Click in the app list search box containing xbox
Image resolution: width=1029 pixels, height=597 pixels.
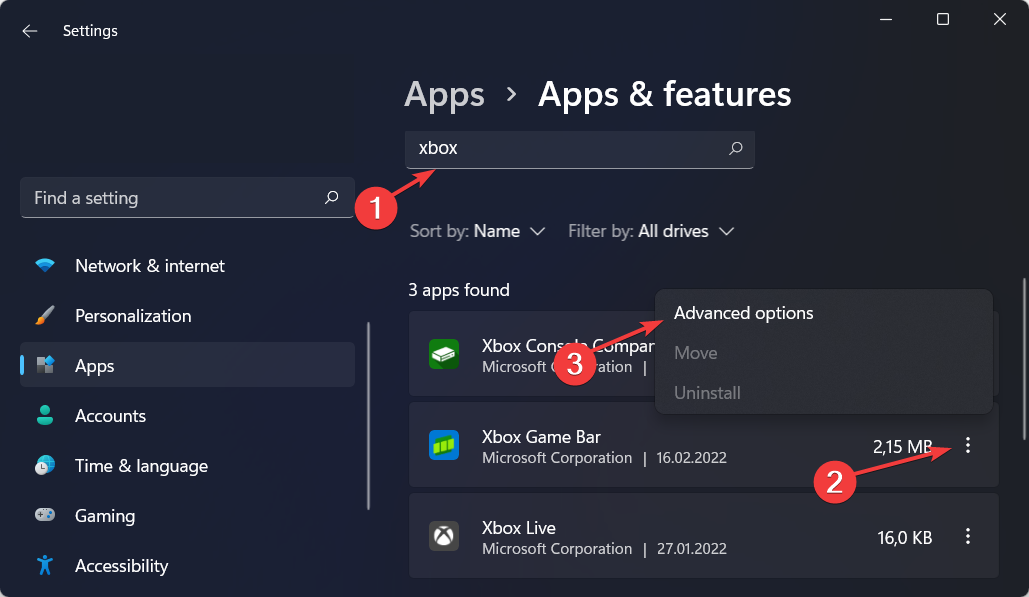[579, 150]
